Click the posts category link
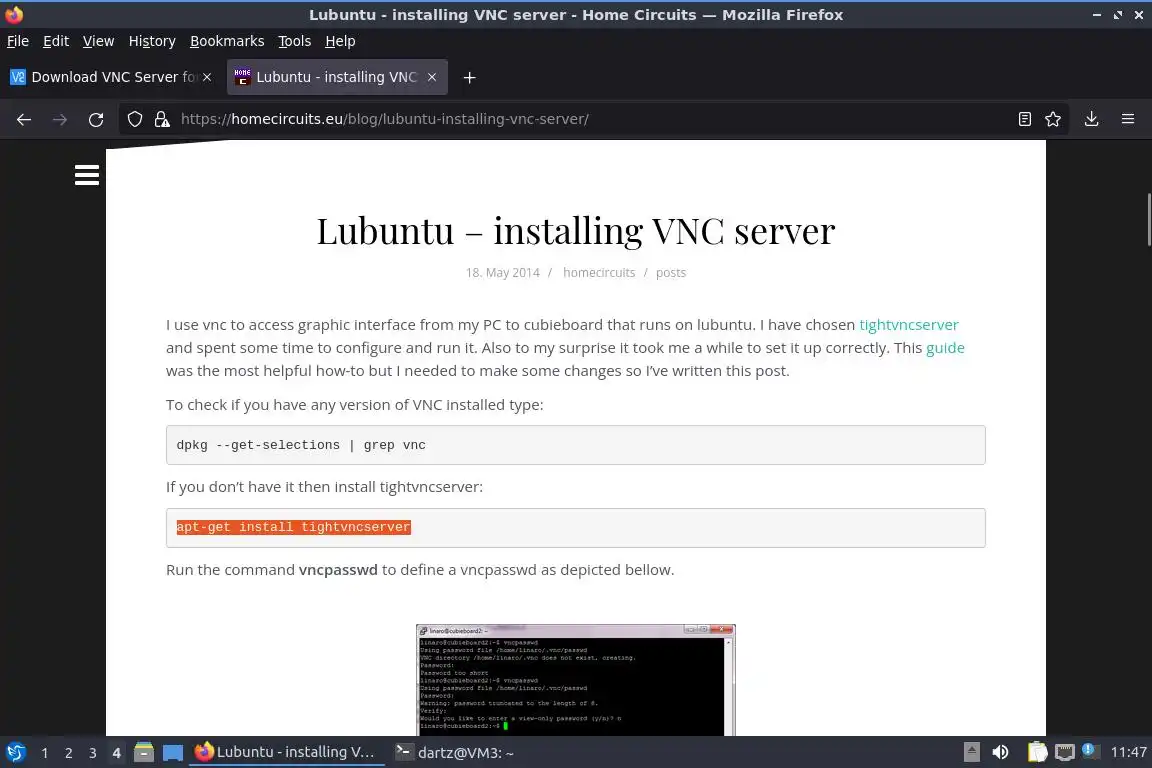 pyautogui.click(x=671, y=273)
